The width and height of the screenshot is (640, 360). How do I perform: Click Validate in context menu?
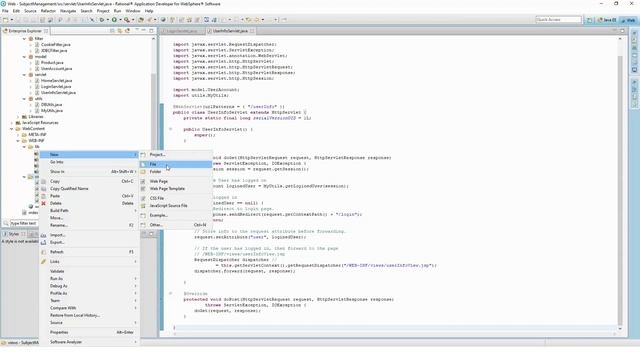(x=89, y=271)
